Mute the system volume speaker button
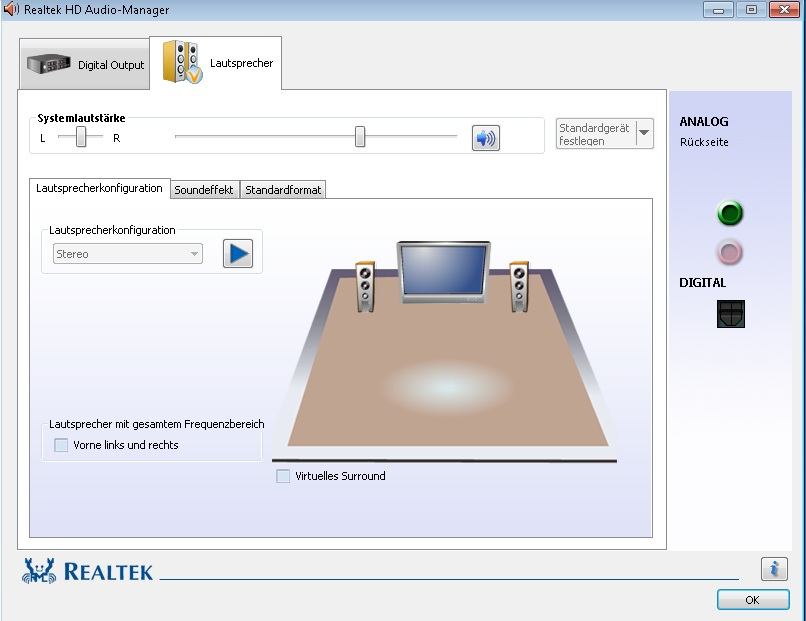 (486, 138)
